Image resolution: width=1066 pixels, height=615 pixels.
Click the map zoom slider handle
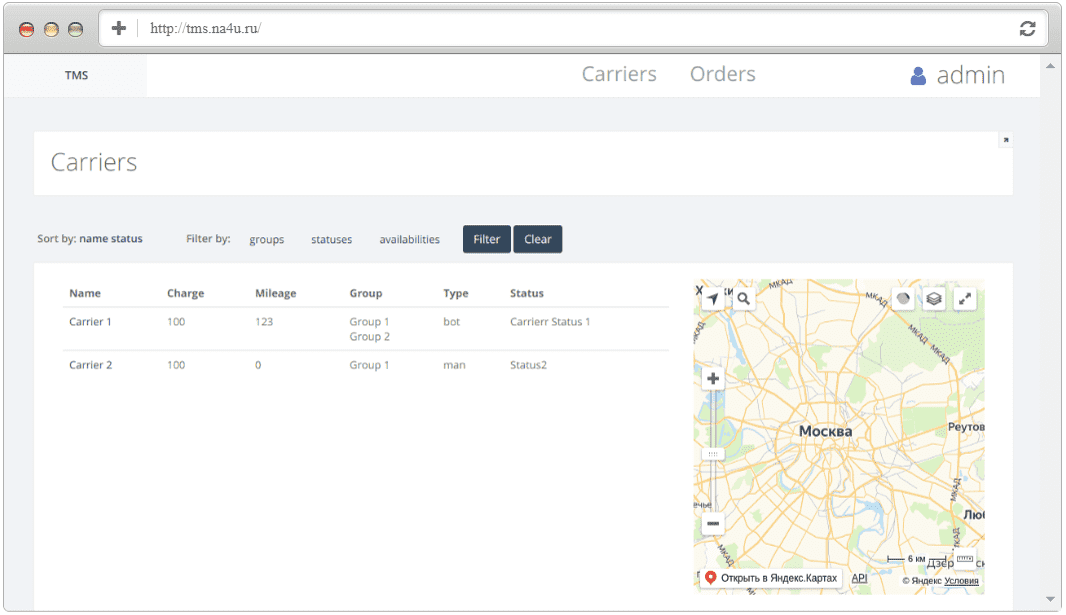pos(712,454)
